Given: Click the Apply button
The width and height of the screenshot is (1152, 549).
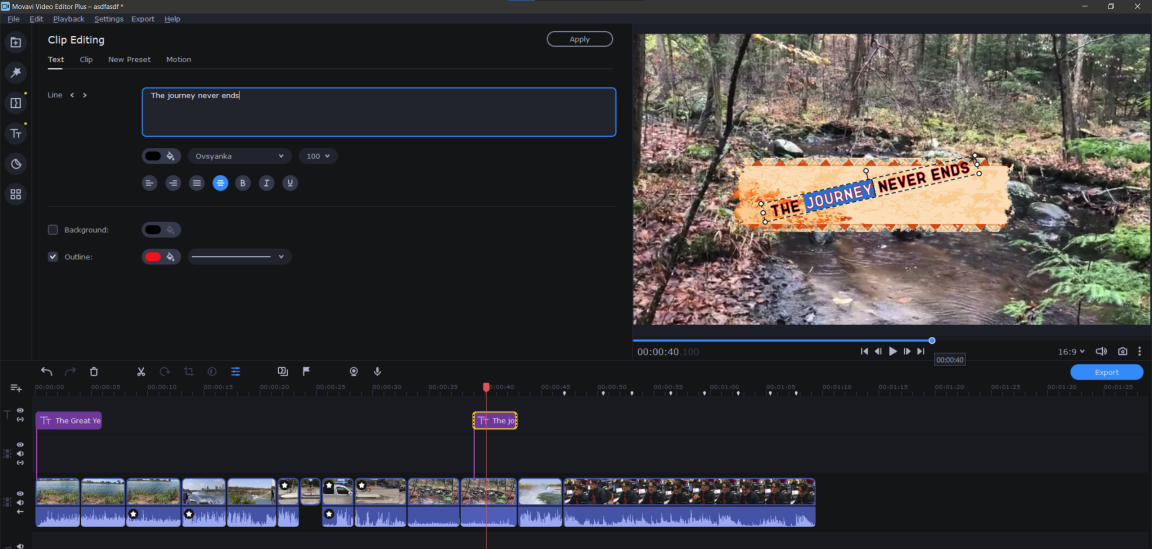Looking at the screenshot, I should 579,39.
